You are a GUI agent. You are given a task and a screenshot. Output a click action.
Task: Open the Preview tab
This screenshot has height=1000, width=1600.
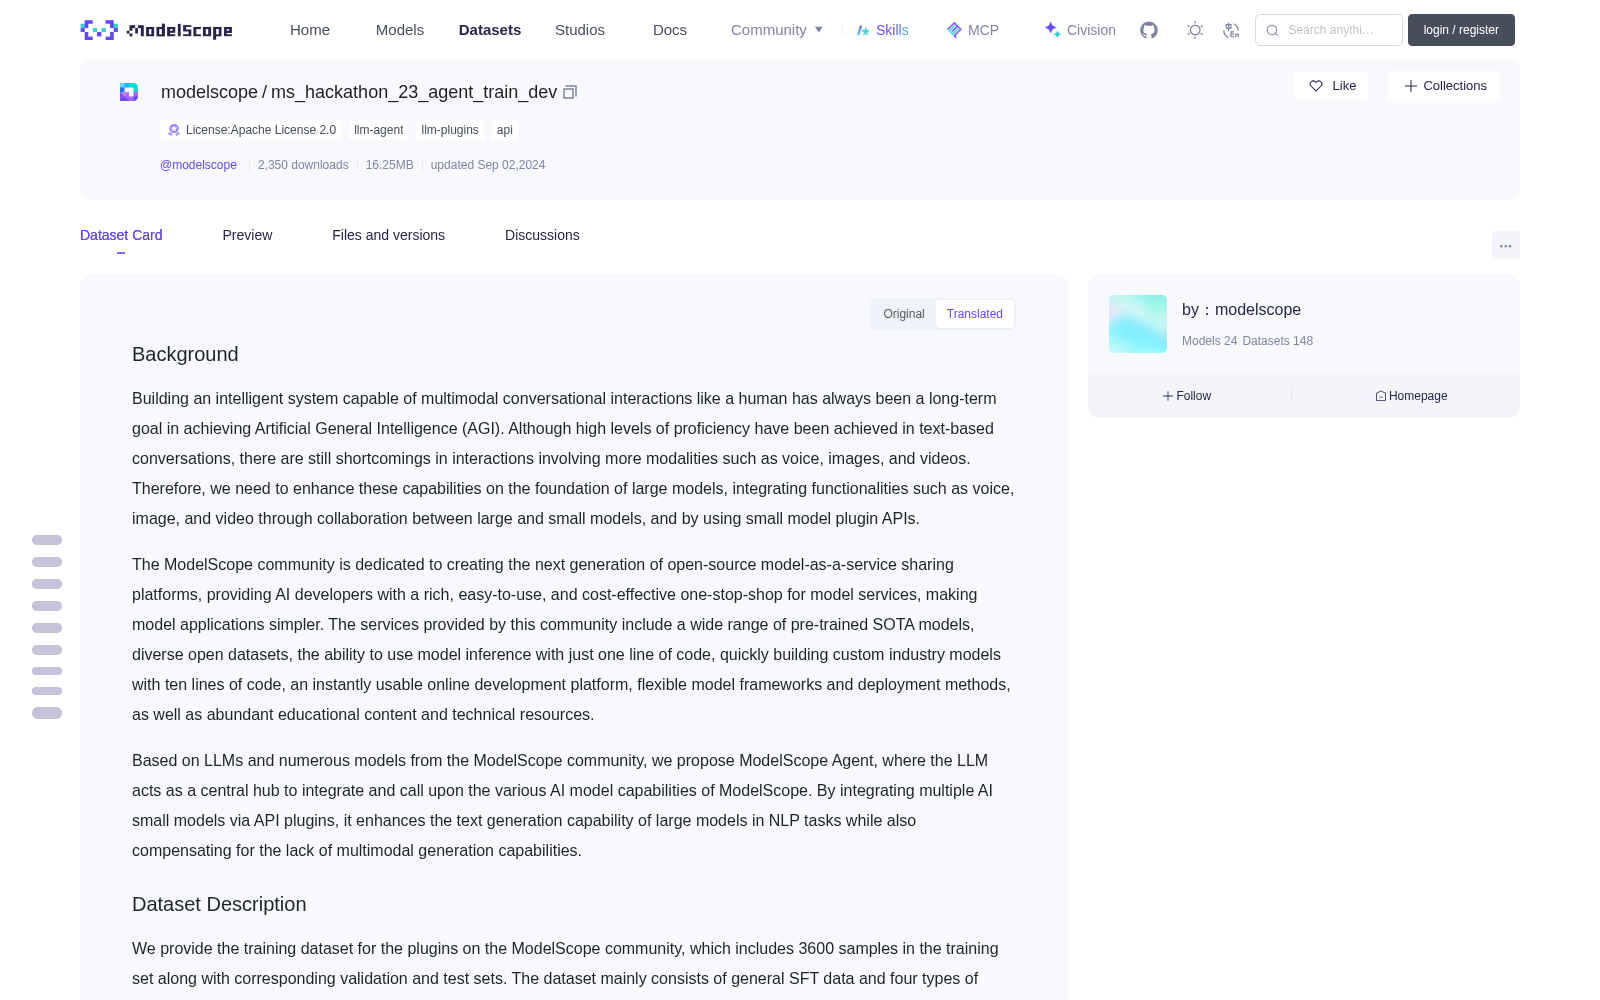(x=247, y=235)
